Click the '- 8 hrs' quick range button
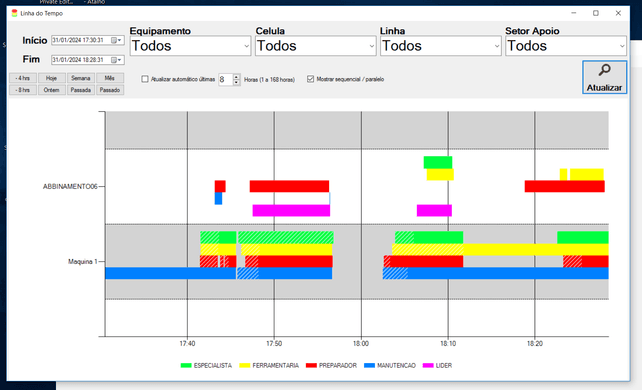 [23, 90]
